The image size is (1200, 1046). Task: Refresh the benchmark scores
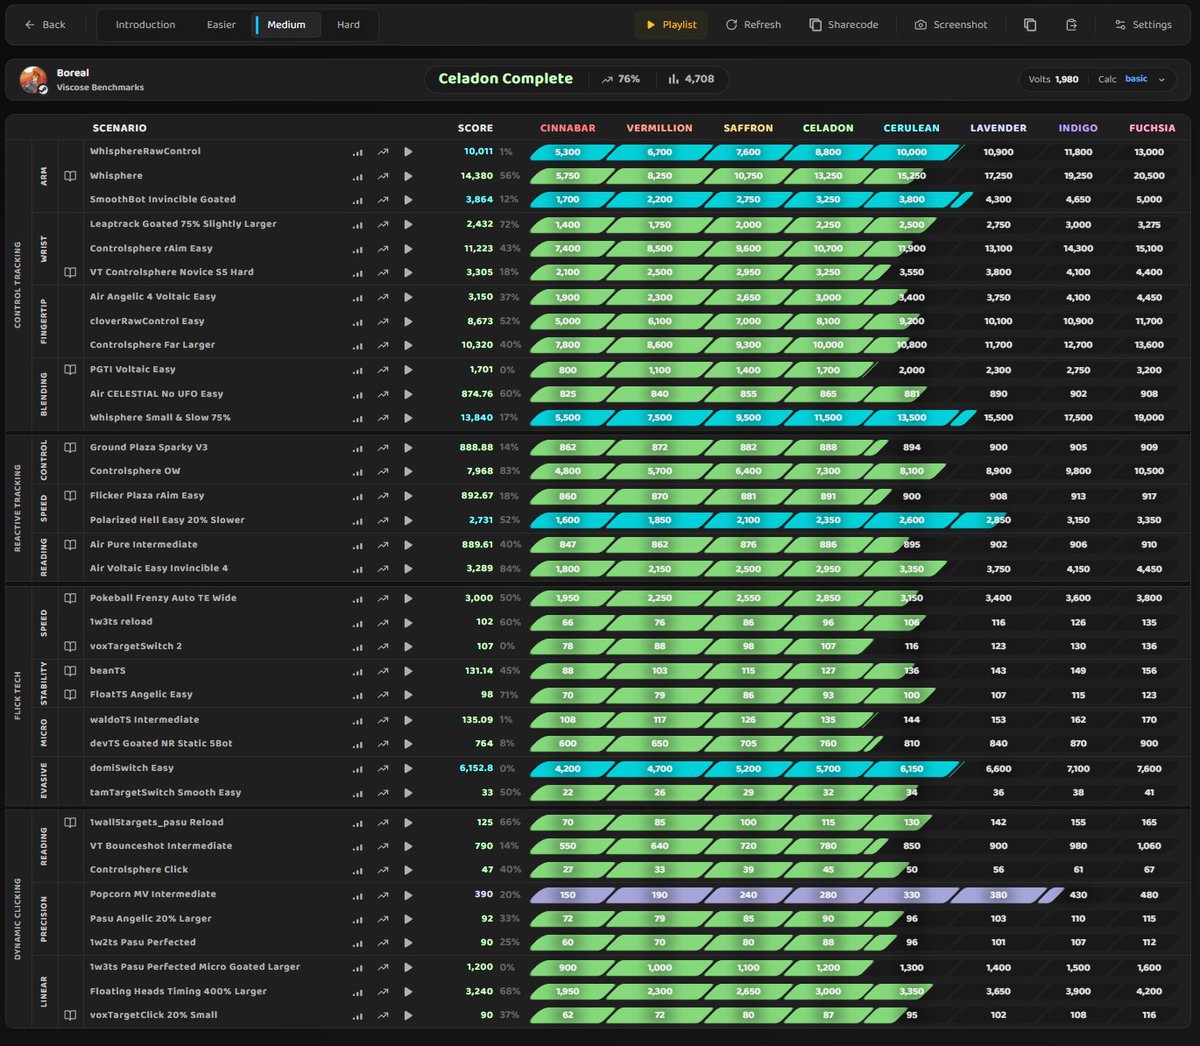point(753,25)
